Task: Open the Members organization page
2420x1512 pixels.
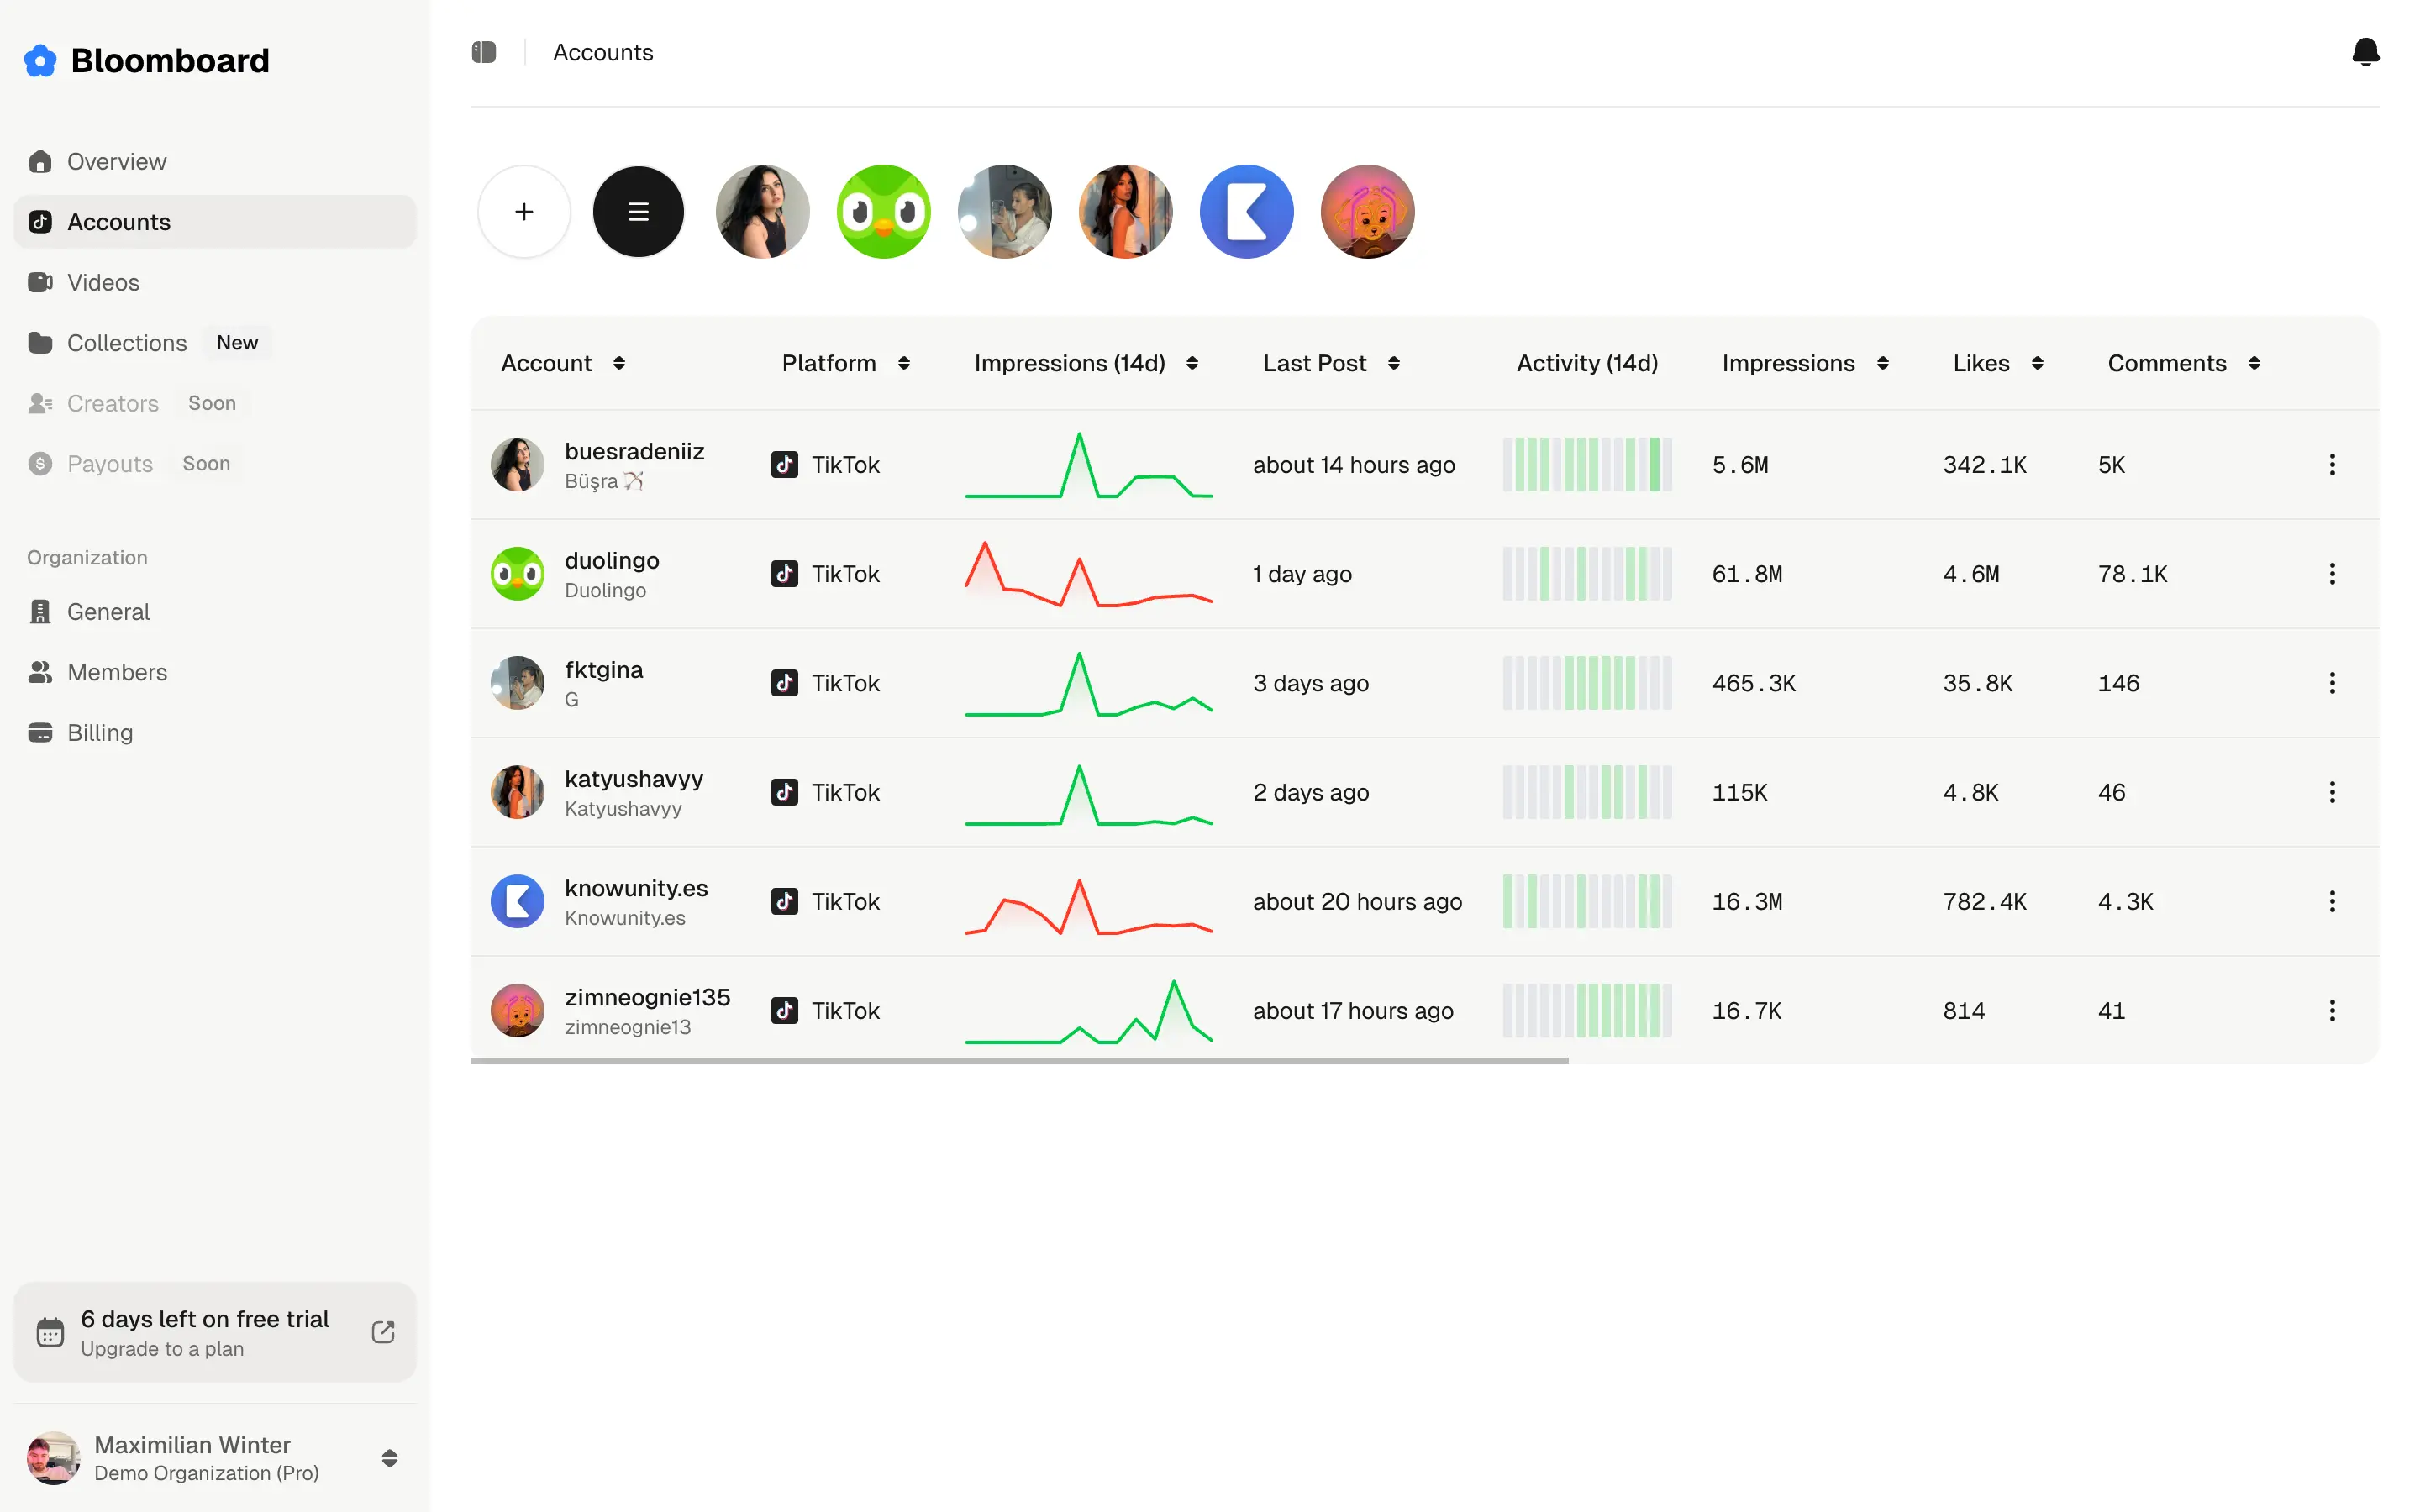Action: pyautogui.click(x=117, y=672)
